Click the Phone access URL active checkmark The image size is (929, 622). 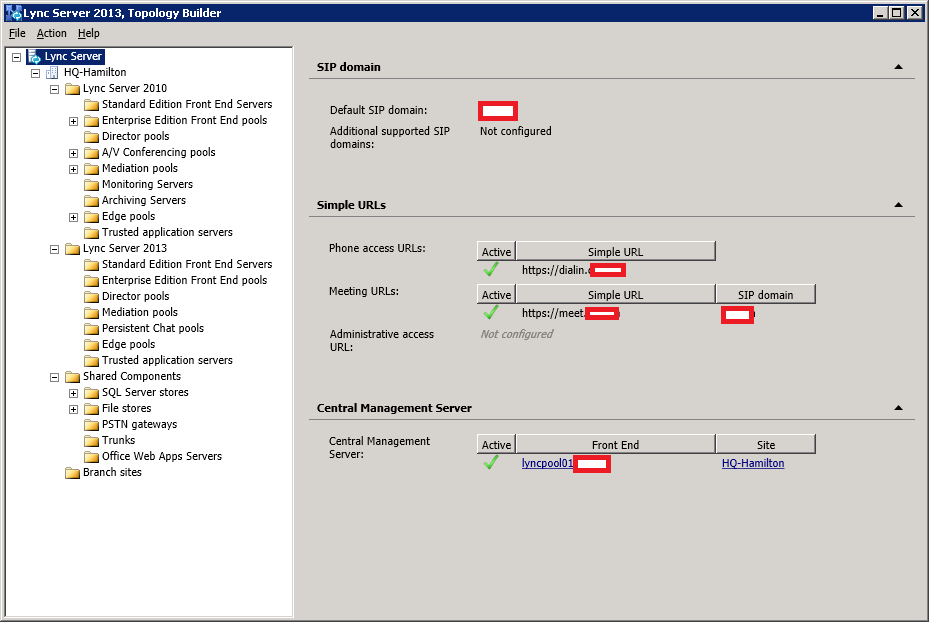pos(491,270)
